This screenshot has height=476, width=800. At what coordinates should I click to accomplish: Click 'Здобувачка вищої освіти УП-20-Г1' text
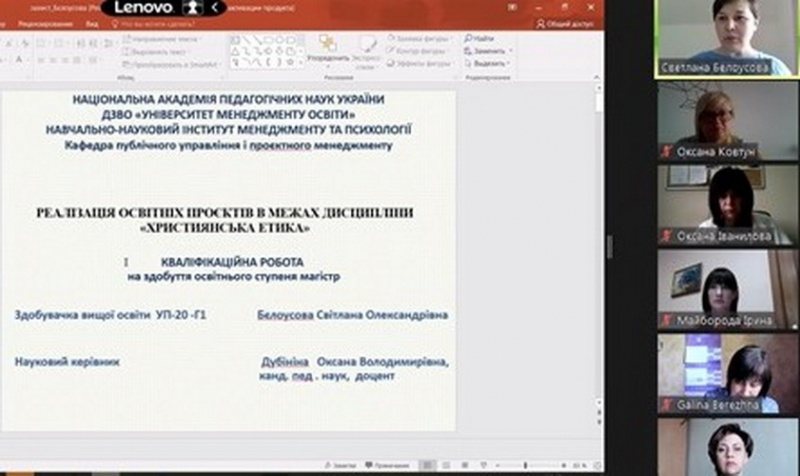110,315
